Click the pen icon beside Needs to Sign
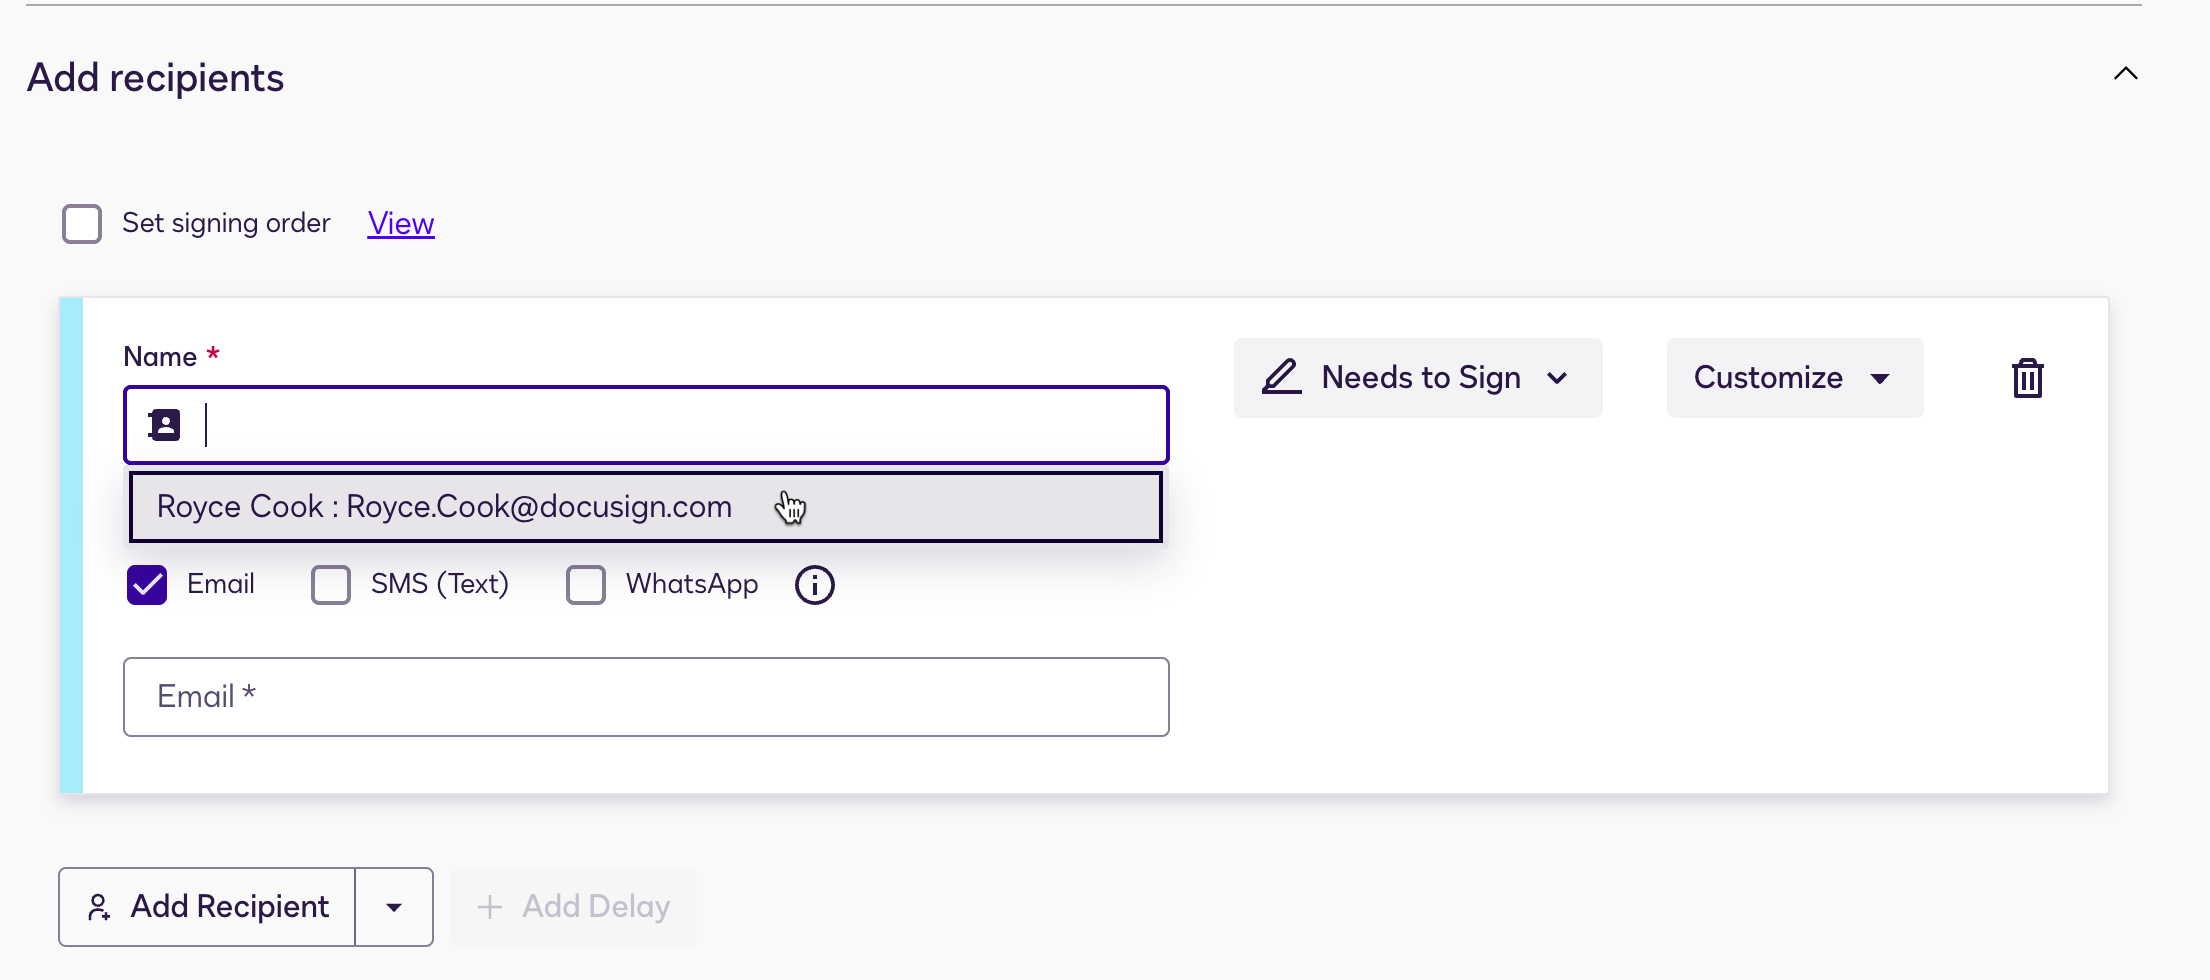This screenshot has width=2210, height=980. pyautogui.click(x=1281, y=377)
